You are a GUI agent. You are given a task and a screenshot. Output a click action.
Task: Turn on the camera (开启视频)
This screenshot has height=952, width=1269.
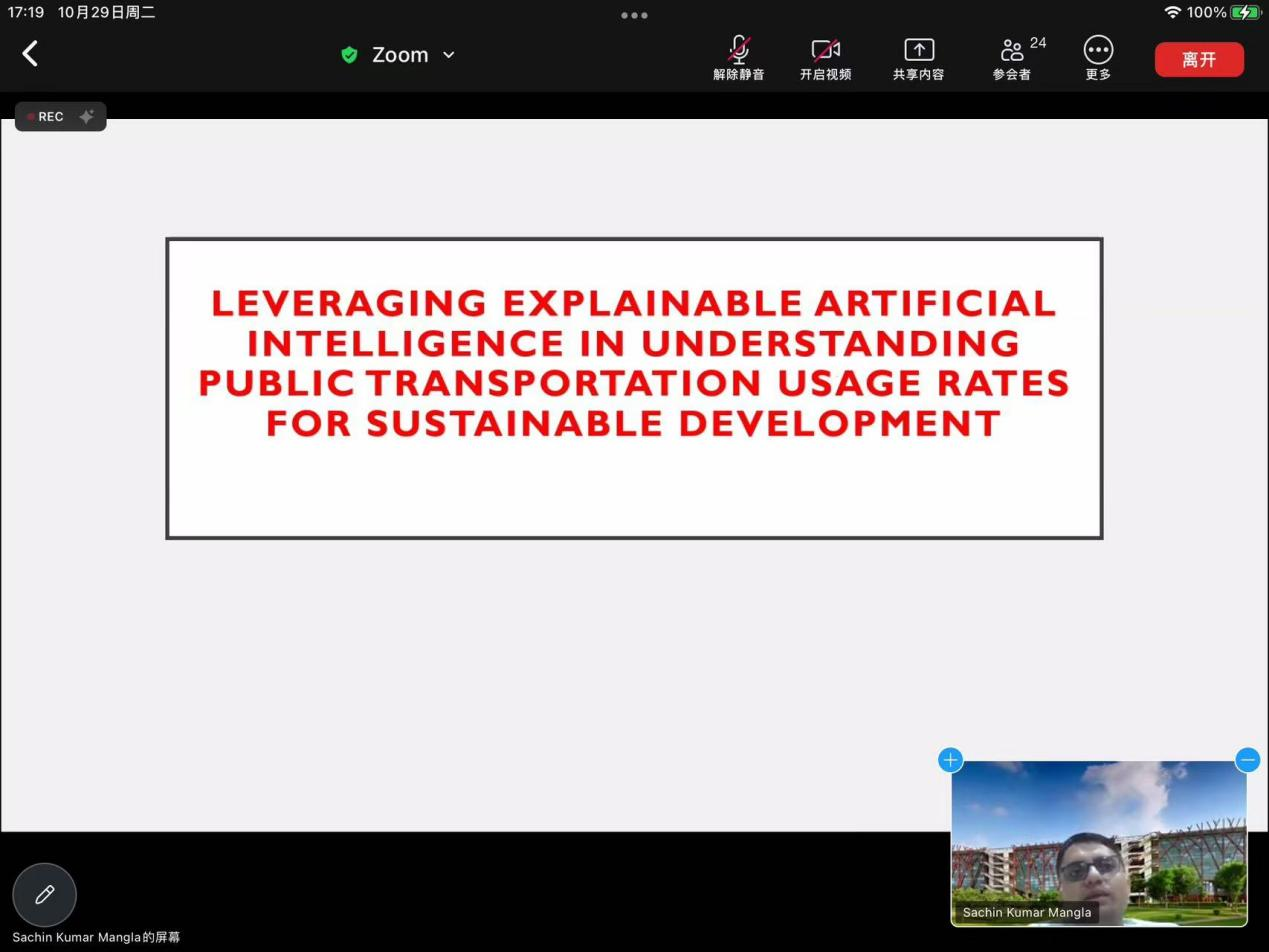point(825,58)
